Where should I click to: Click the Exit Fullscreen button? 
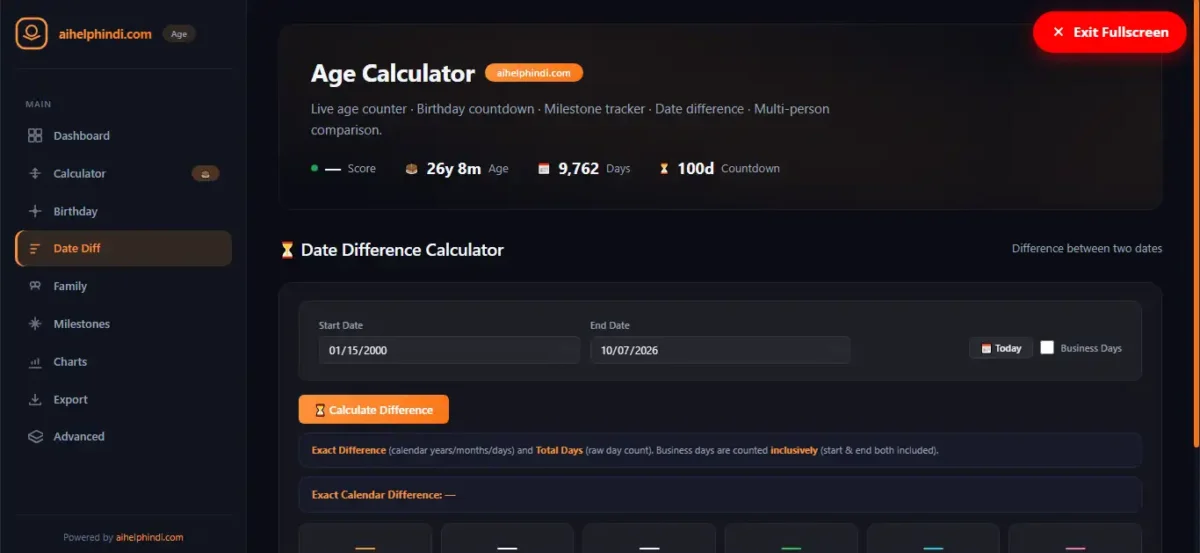1110,32
